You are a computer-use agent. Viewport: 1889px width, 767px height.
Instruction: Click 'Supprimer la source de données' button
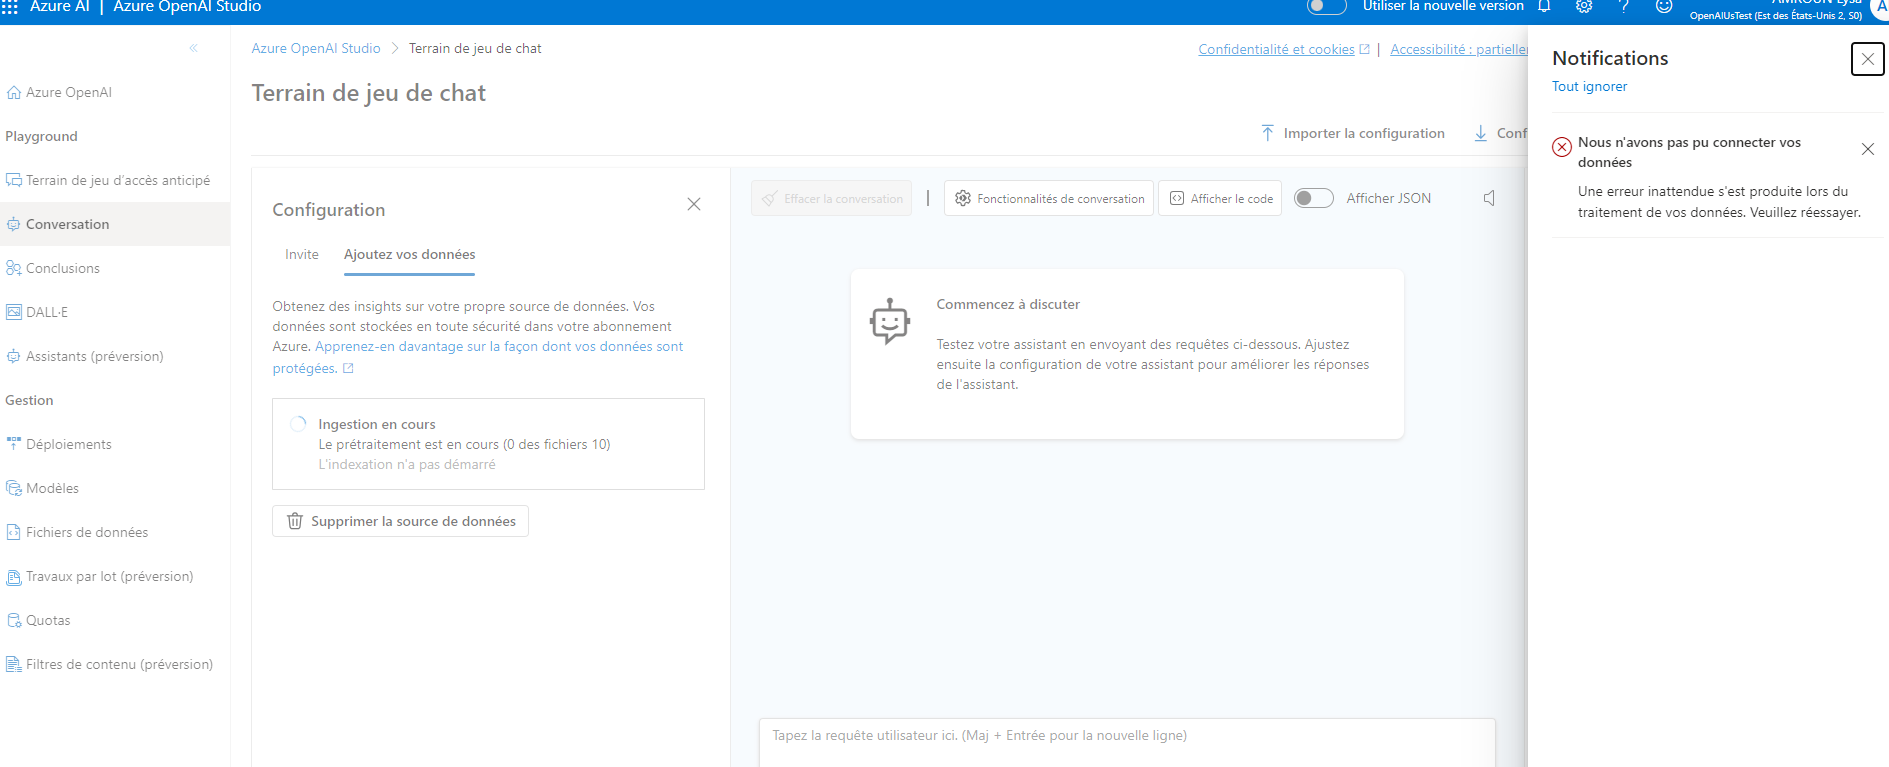[x=400, y=521]
